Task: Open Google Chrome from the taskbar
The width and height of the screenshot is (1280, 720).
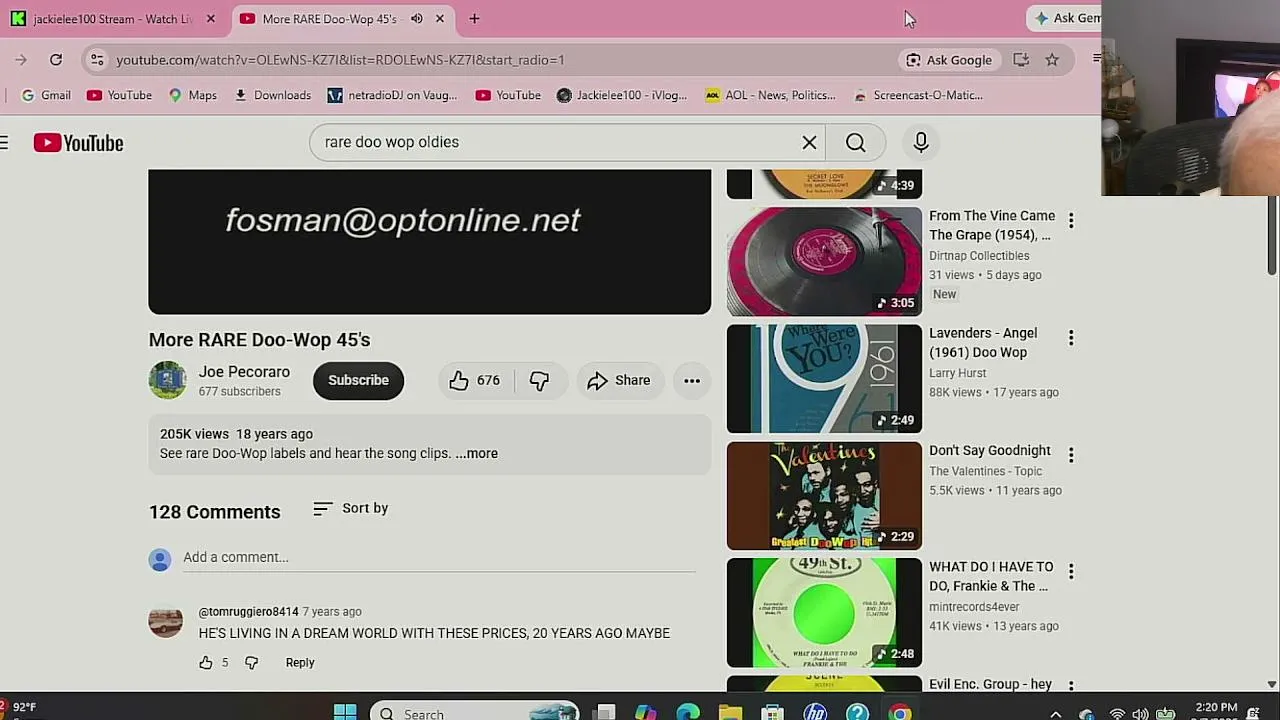Action: [x=900, y=712]
